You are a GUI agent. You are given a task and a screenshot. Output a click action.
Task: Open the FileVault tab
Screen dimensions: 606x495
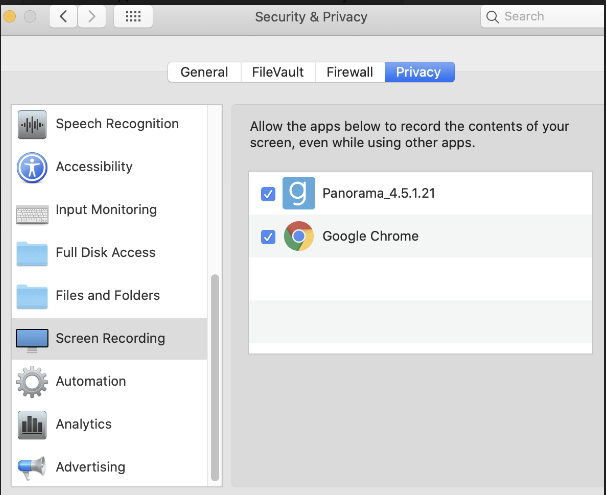[276, 72]
